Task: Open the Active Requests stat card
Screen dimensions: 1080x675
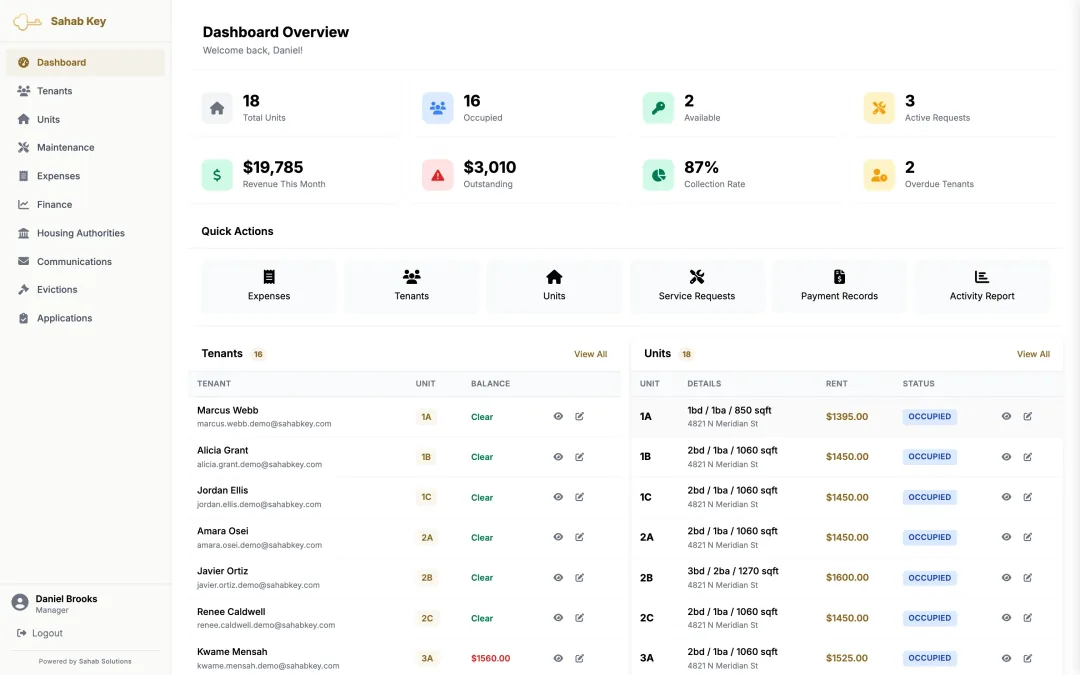Action: coord(956,108)
